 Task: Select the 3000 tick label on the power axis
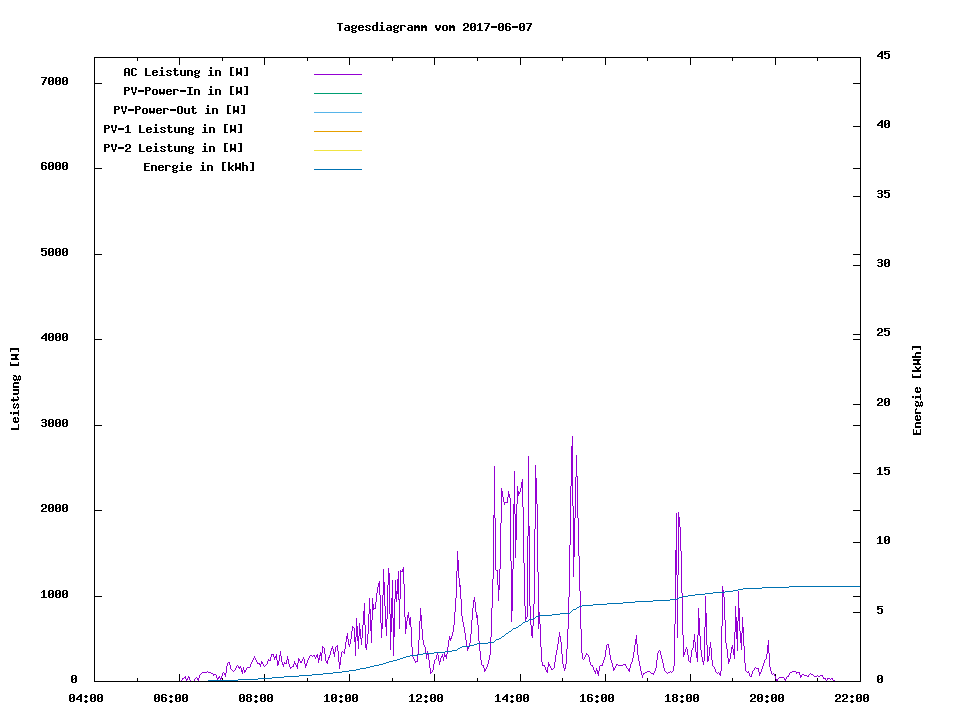click(52, 425)
